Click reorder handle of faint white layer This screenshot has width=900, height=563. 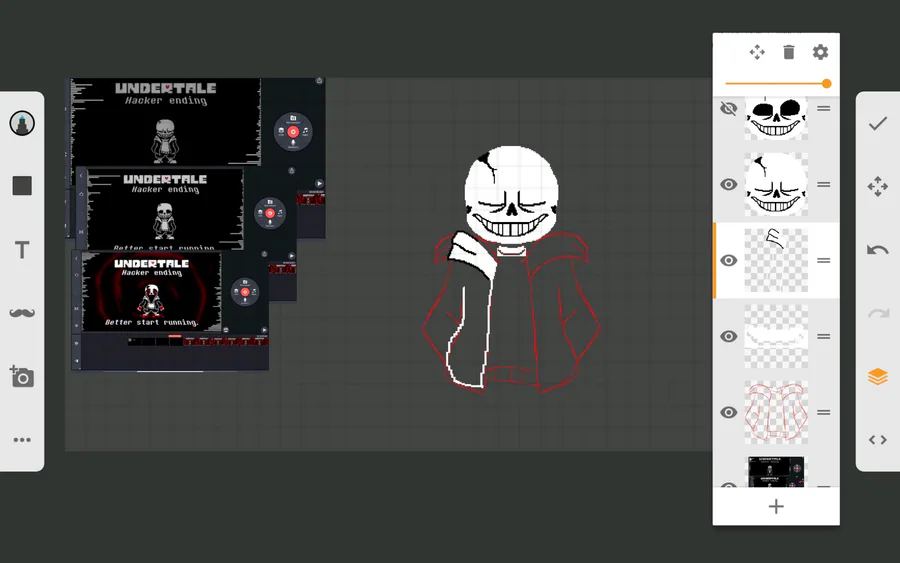pos(824,336)
